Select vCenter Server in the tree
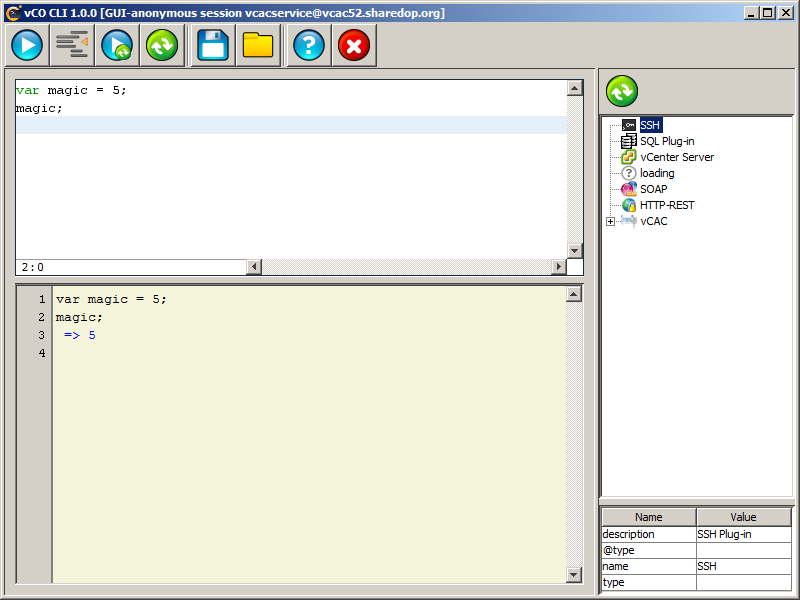The width and height of the screenshot is (800, 600). pyautogui.click(x=677, y=157)
